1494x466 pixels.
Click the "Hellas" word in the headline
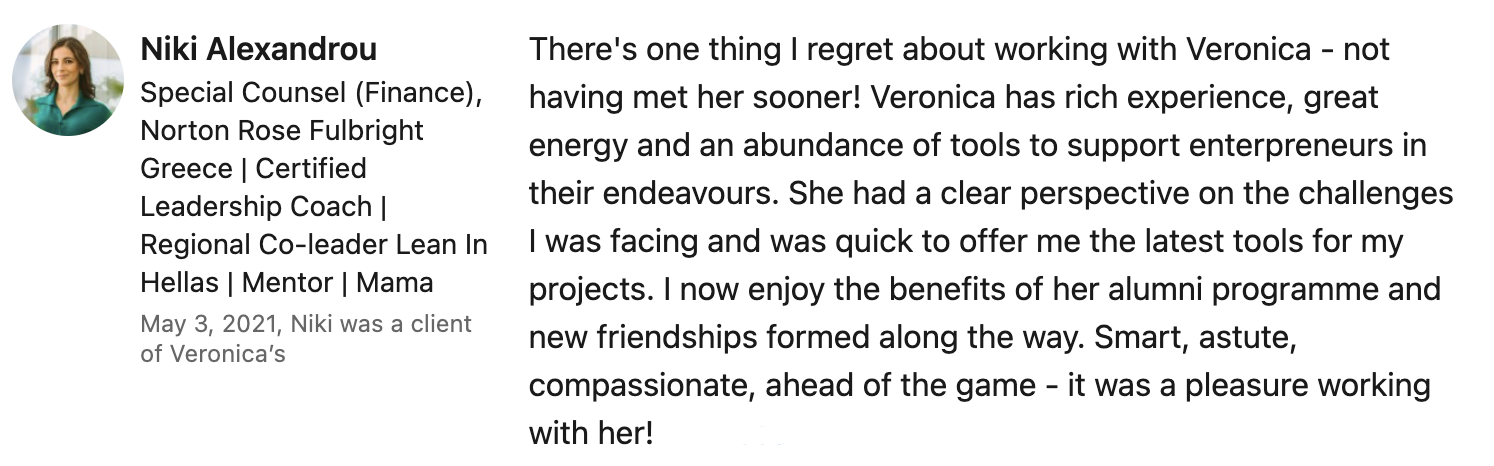click(178, 283)
